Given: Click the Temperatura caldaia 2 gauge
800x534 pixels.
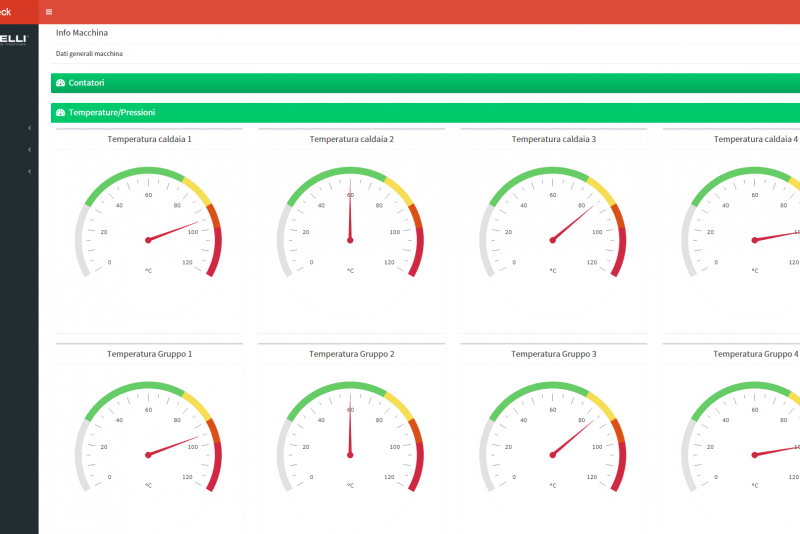Looking at the screenshot, I should point(351,222).
